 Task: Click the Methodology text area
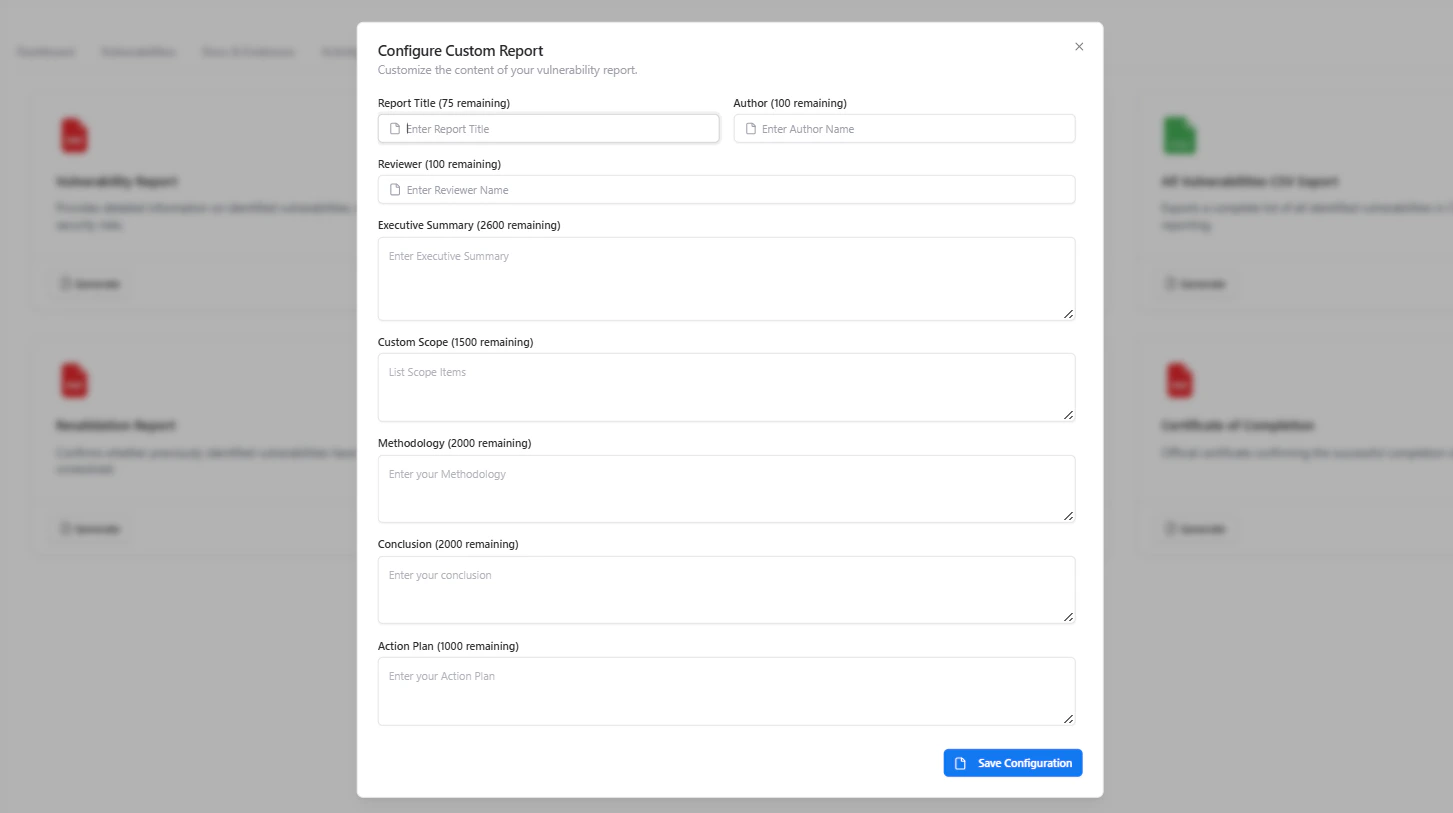[x=726, y=489]
